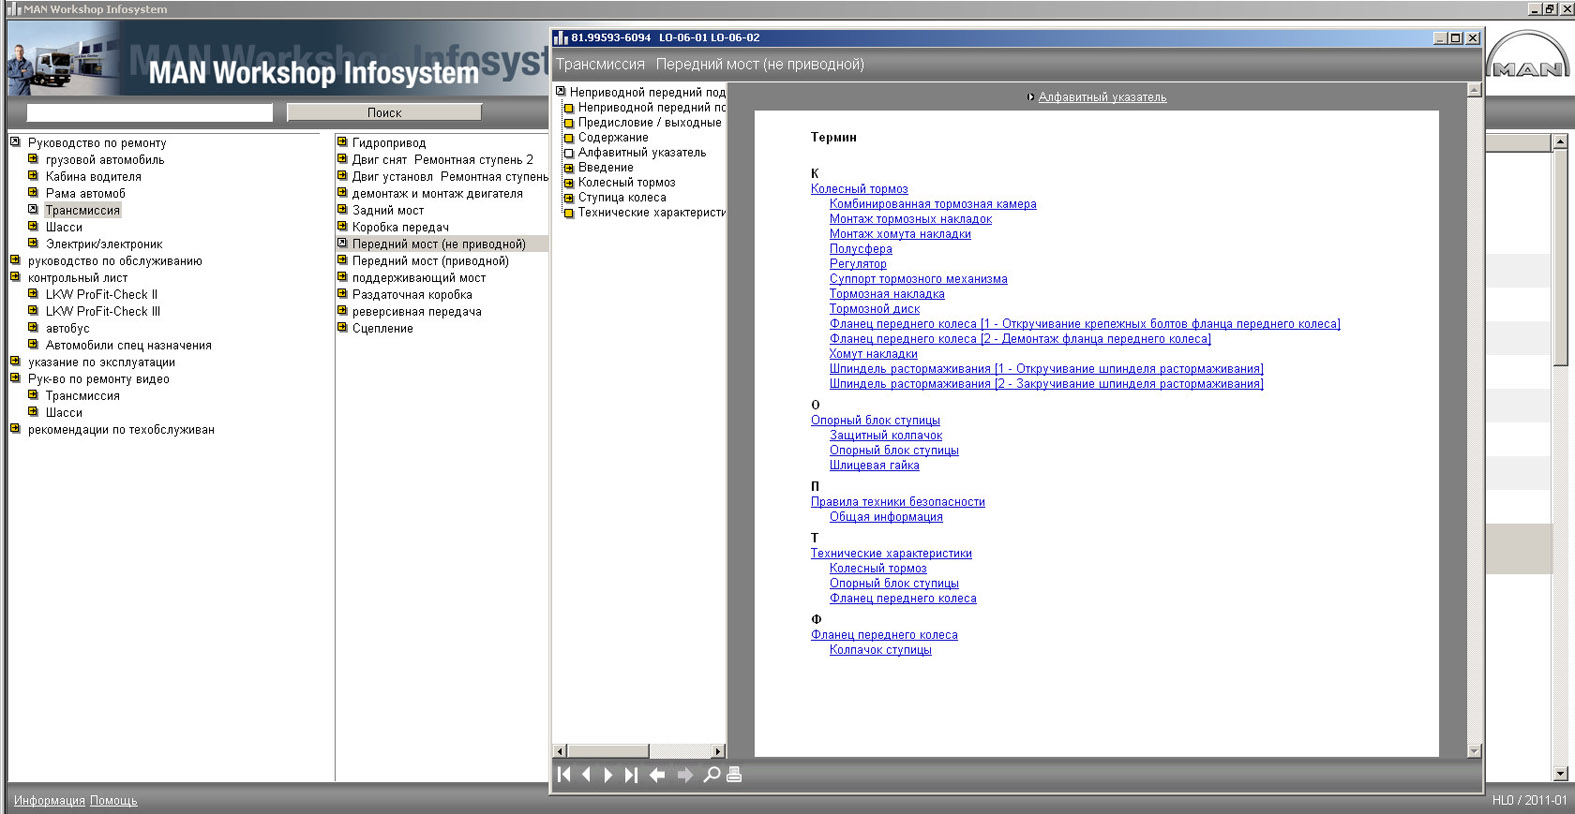The image size is (1575, 814).
Task: Expand the Коробка передач folder icon
Action: pos(342,227)
